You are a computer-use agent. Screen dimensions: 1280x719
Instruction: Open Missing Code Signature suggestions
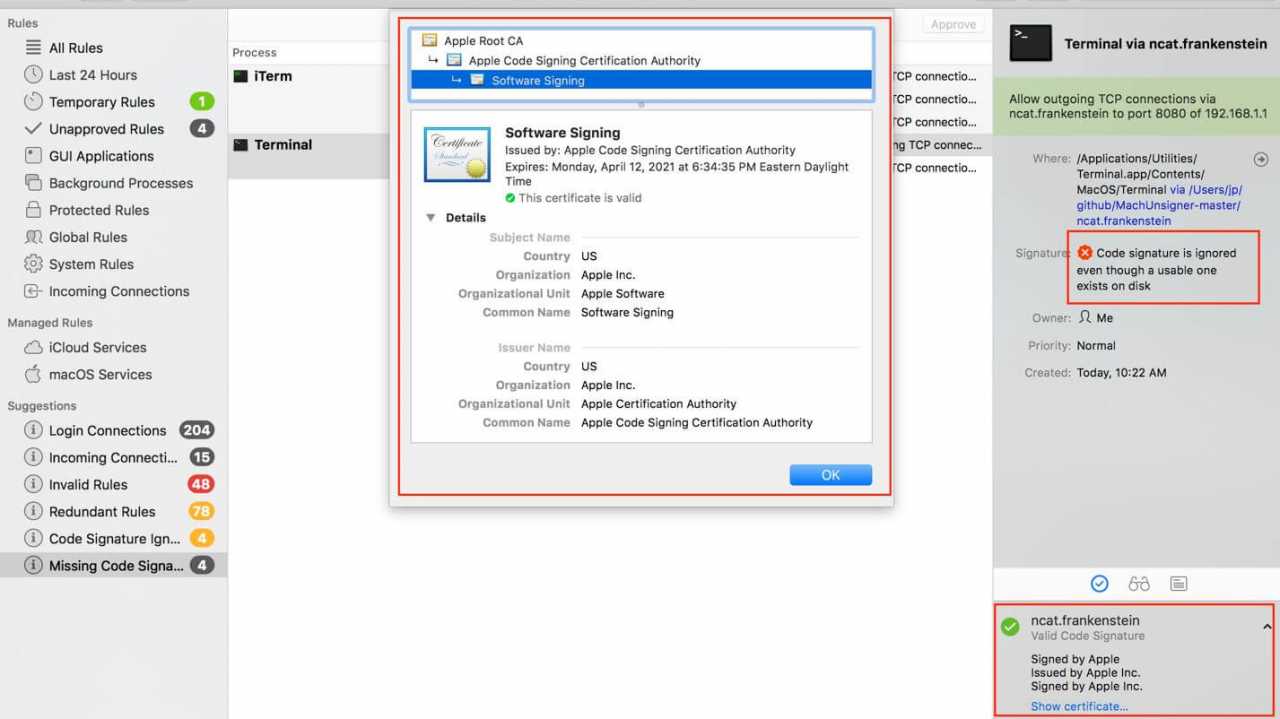(116, 565)
